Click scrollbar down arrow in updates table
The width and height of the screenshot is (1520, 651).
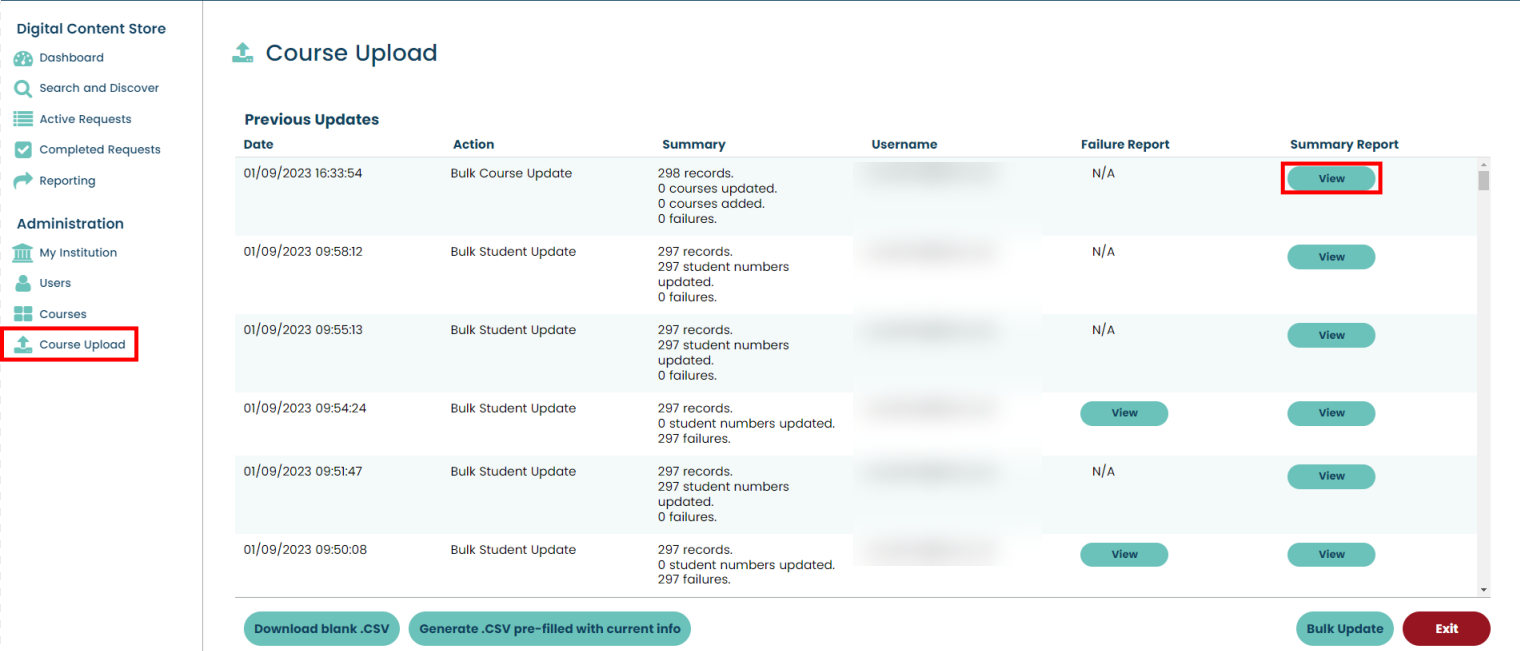[x=1483, y=590]
